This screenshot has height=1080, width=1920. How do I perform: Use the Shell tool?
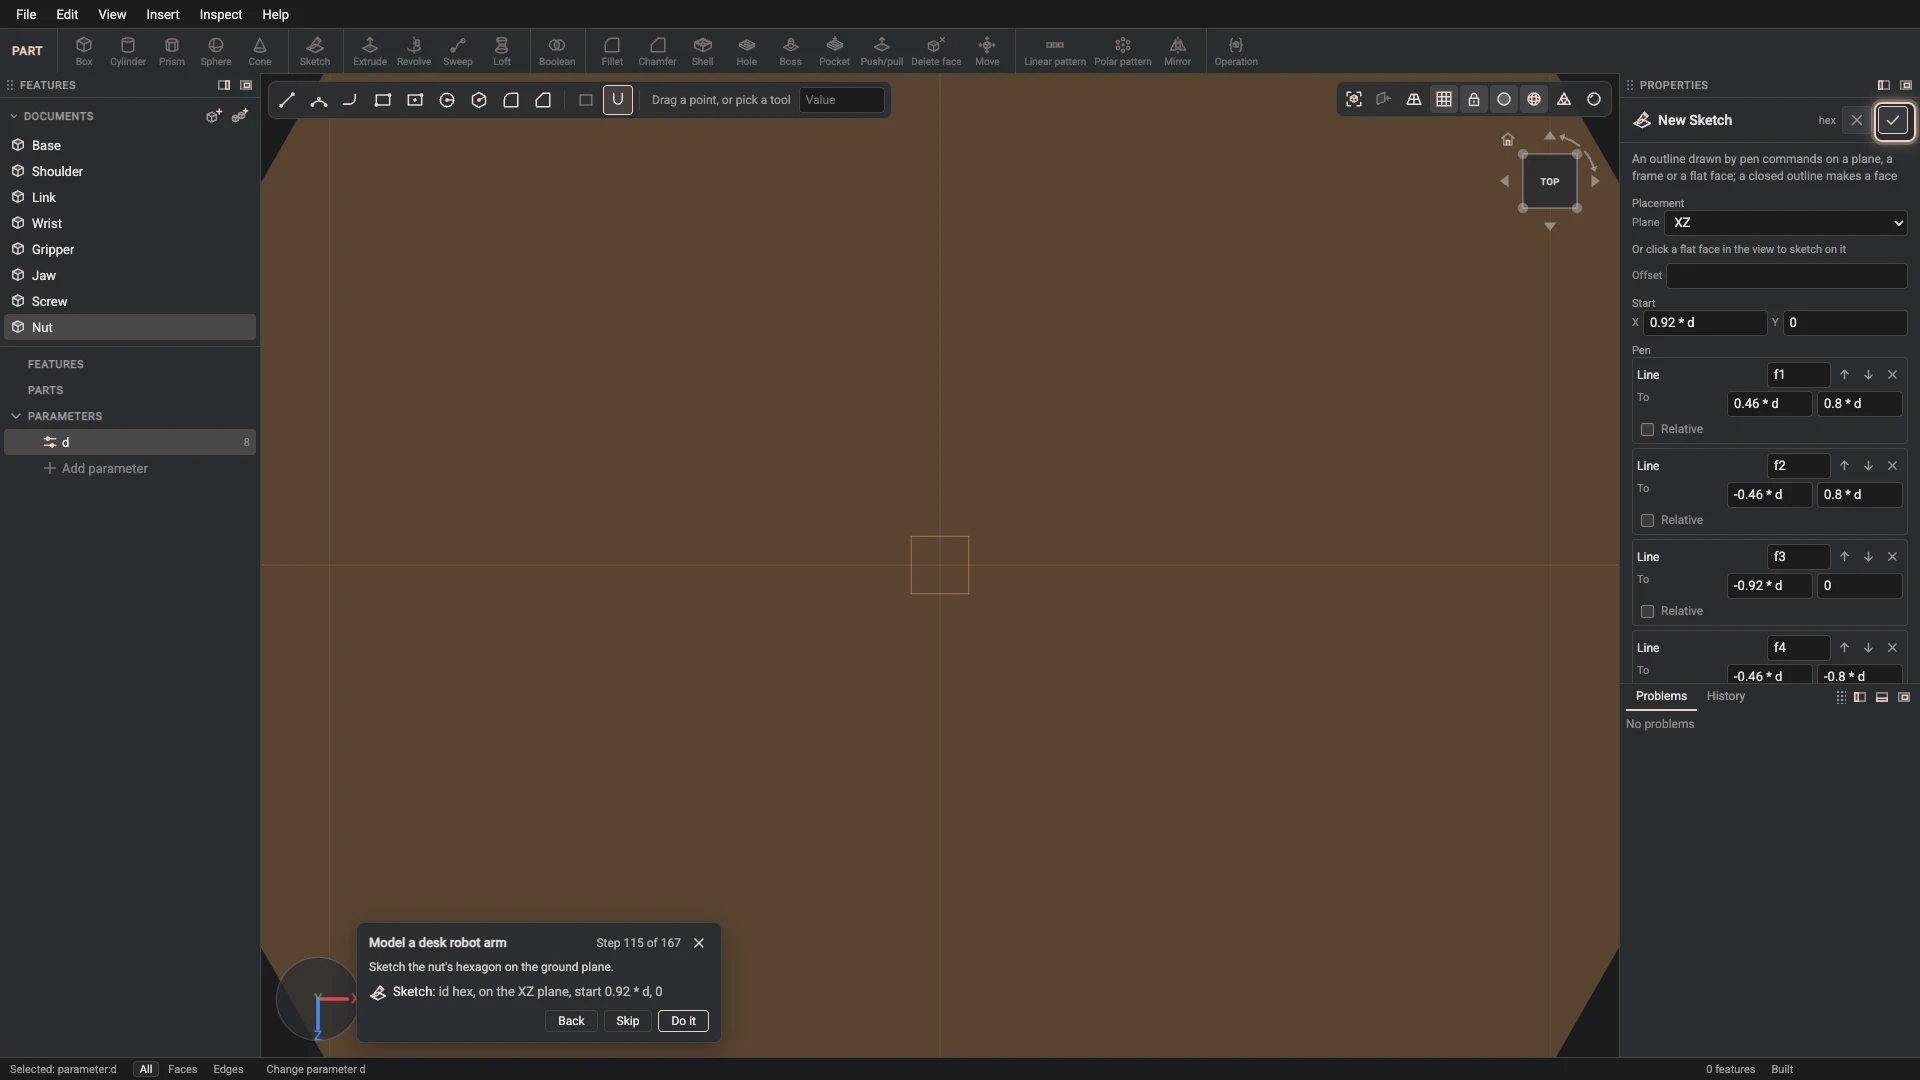[703, 51]
